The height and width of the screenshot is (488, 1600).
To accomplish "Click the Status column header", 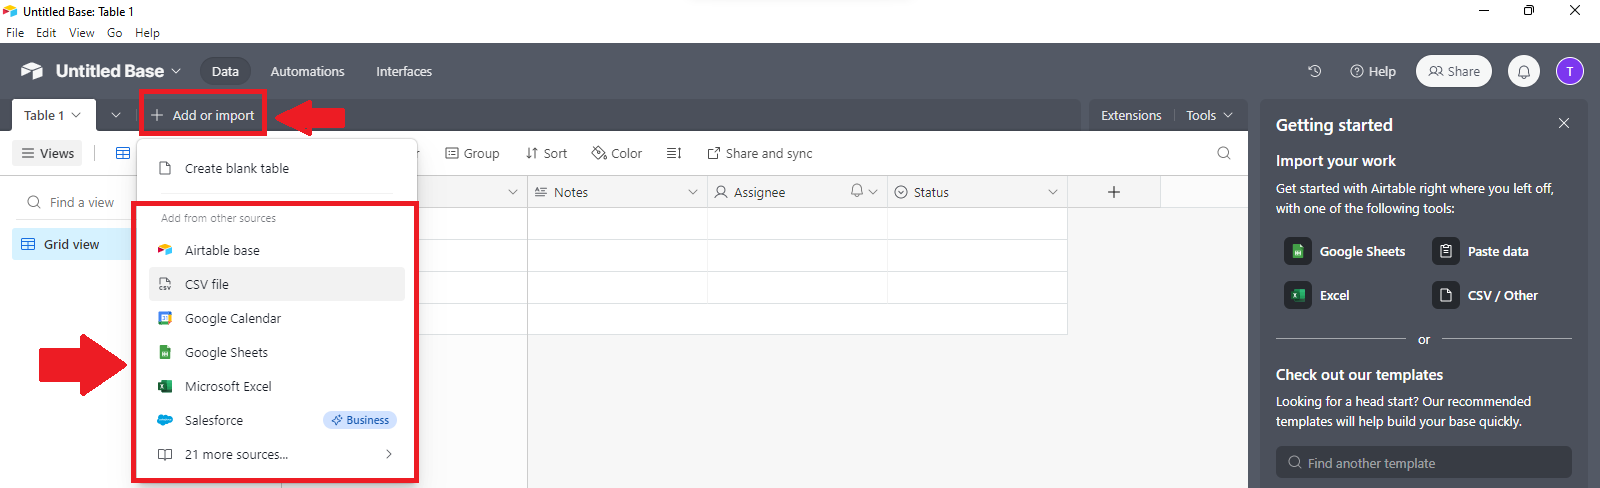I will pos(977,192).
